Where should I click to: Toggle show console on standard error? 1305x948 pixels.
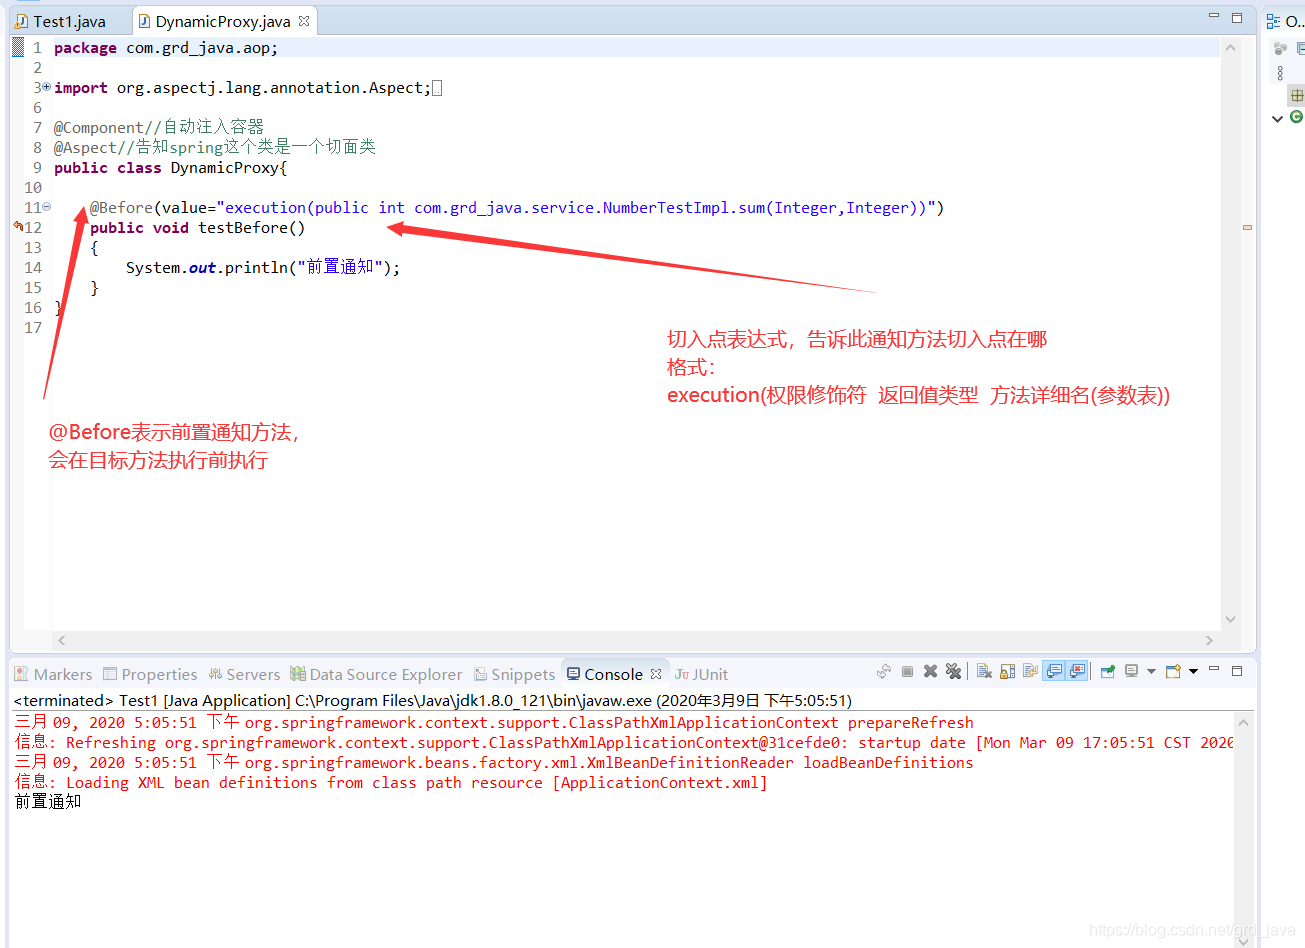coord(1077,671)
